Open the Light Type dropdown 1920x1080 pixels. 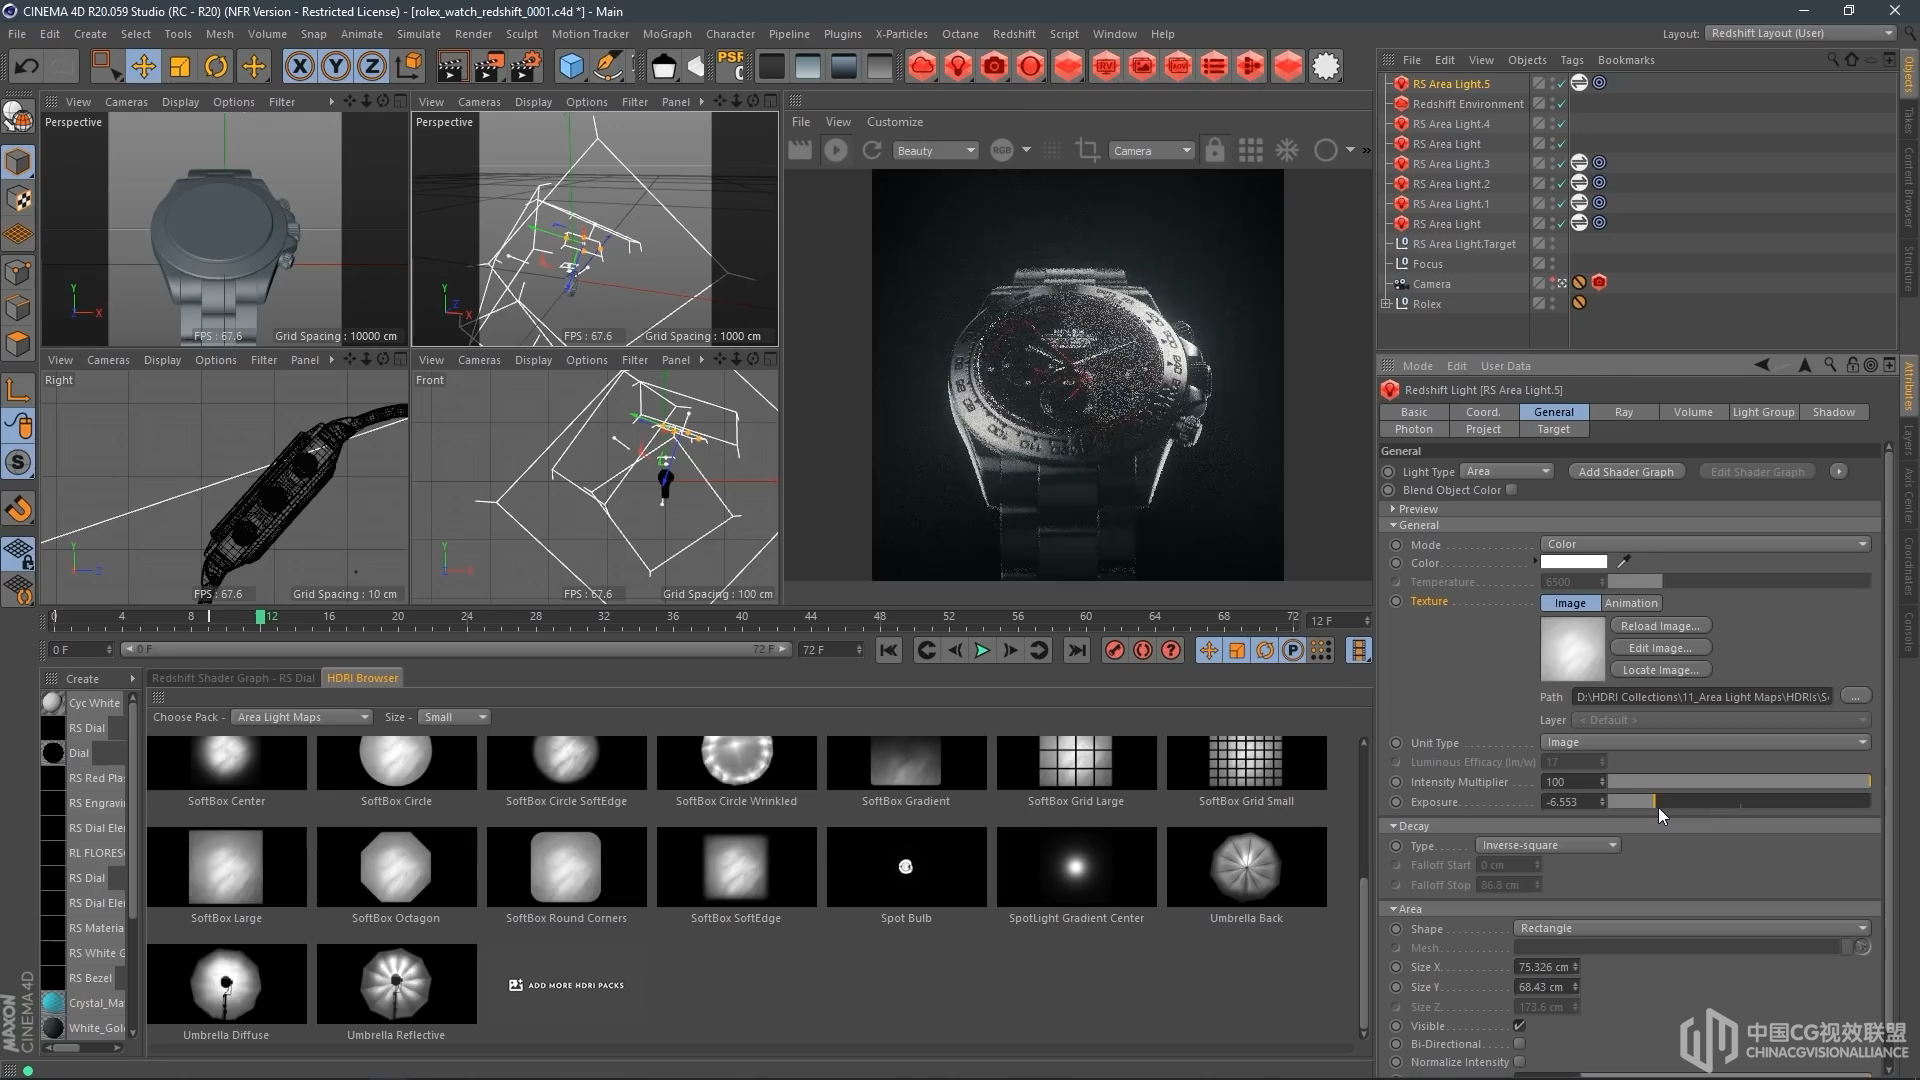coord(1507,472)
